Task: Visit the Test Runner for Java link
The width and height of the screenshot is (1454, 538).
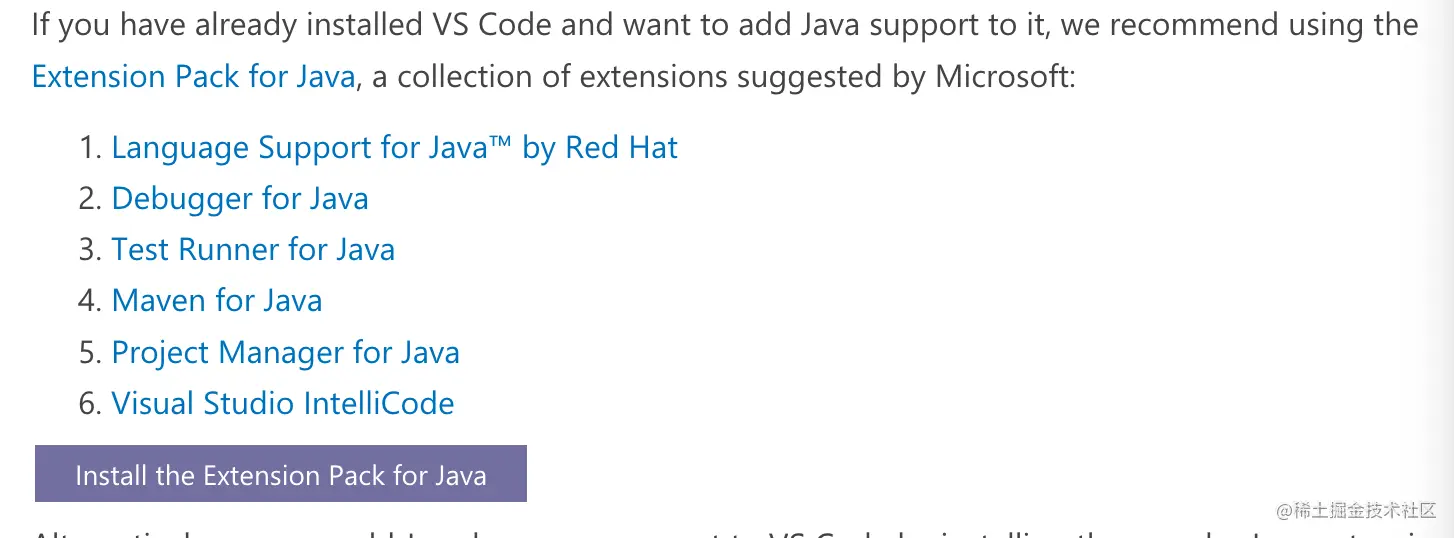Action: (253, 250)
